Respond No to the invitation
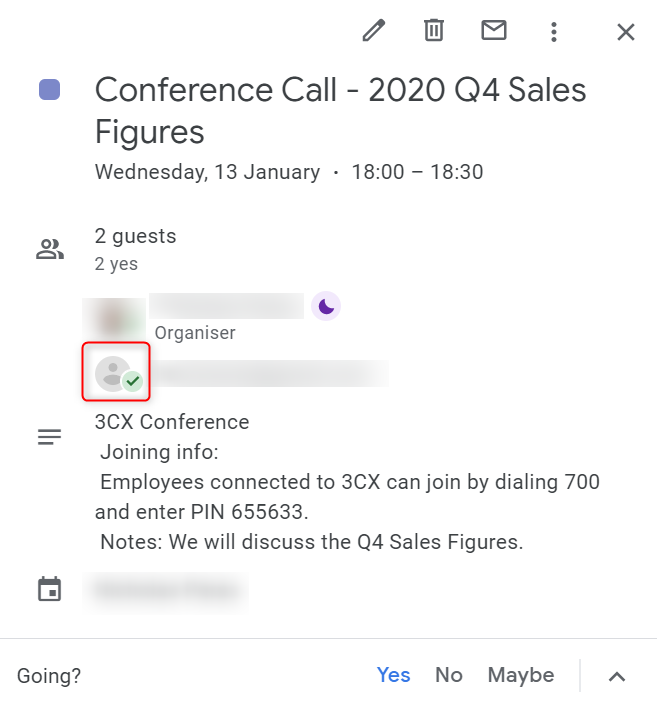 point(448,675)
